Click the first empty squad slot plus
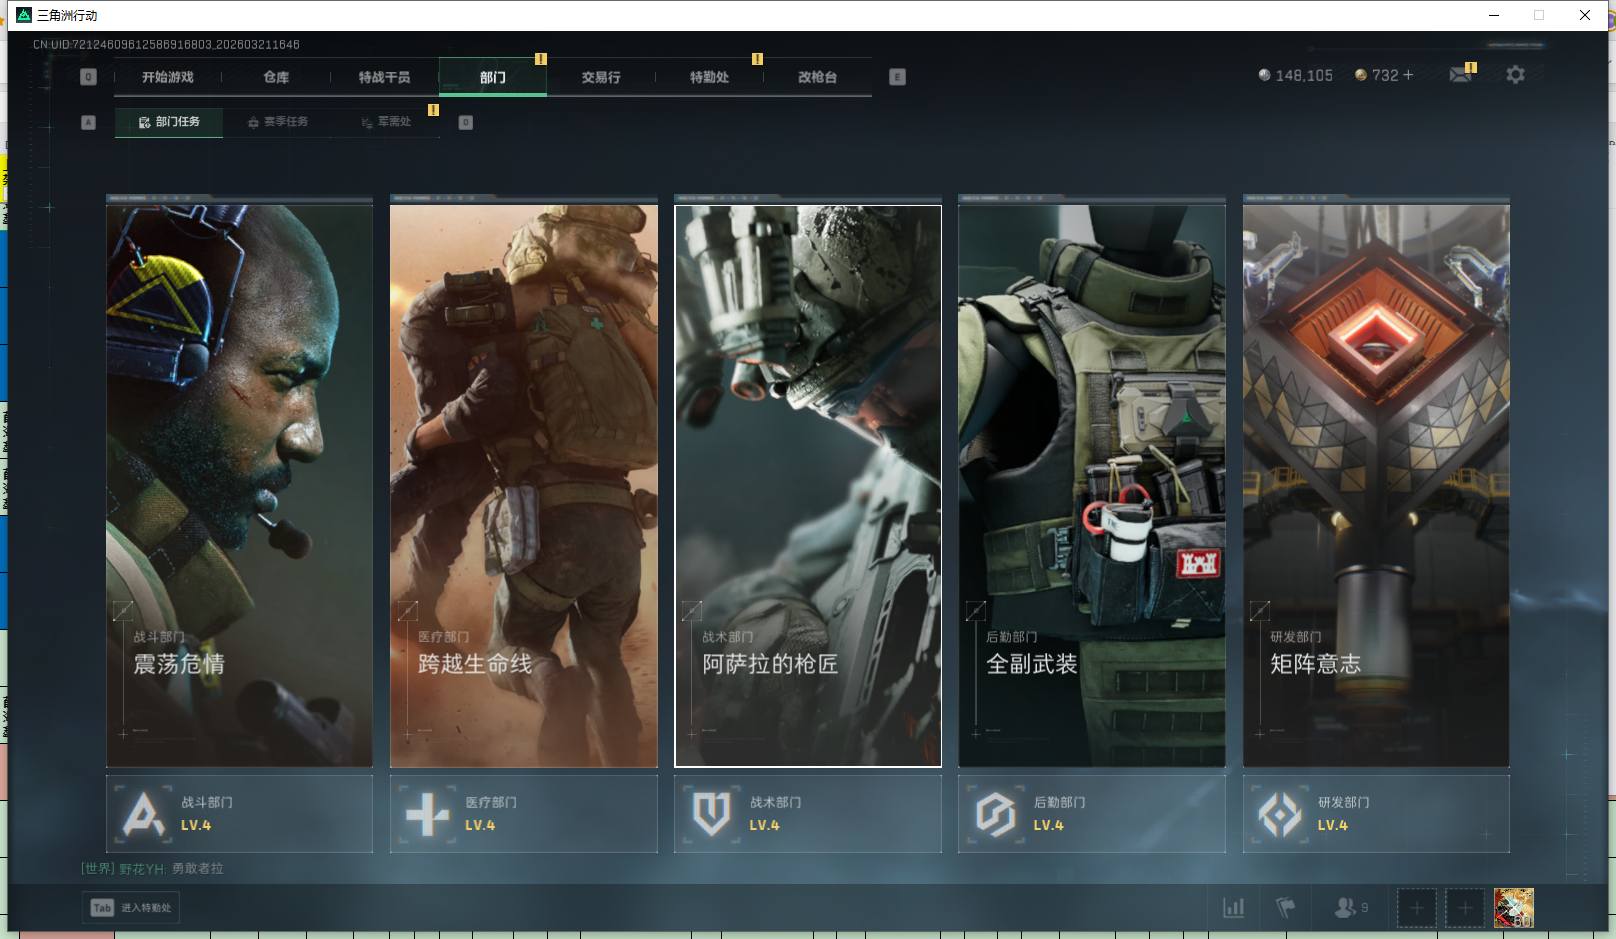The width and height of the screenshot is (1616, 939). [x=1416, y=908]
